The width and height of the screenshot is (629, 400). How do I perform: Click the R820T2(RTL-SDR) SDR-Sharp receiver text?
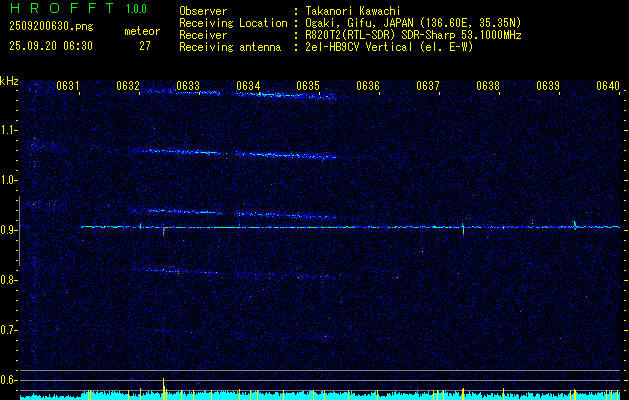click(x=413, y=35)
